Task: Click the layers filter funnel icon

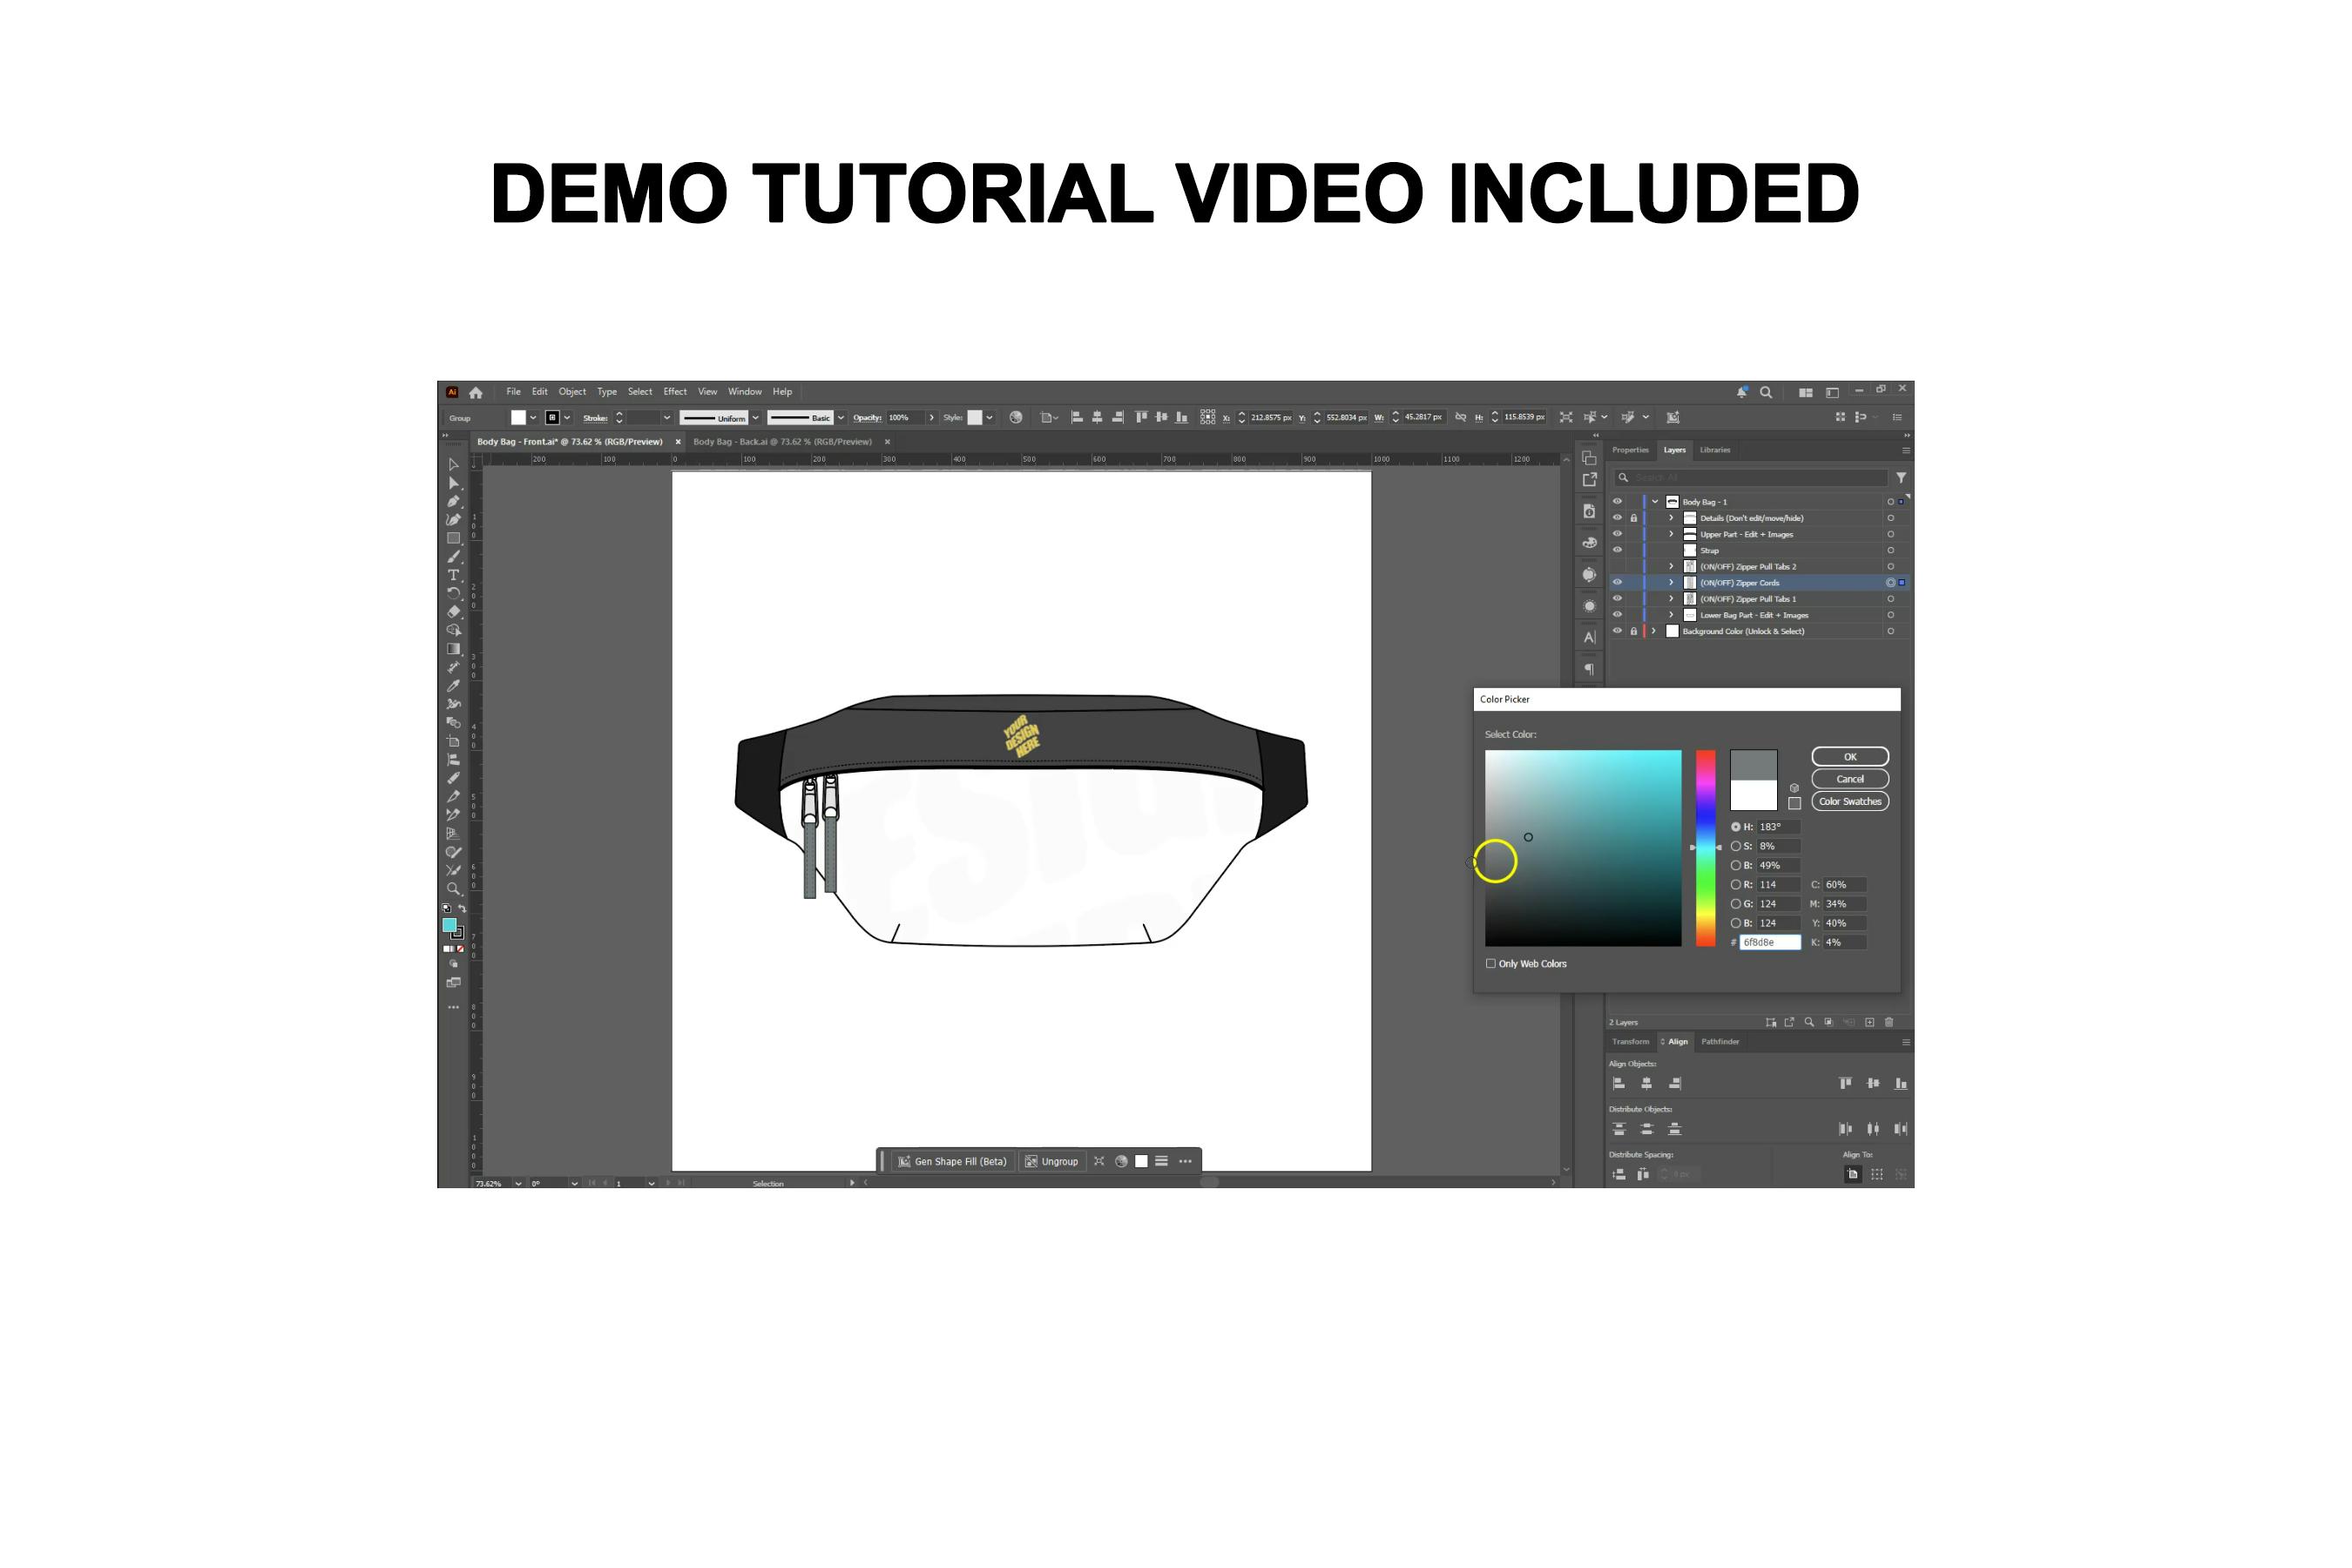Action: (x=1901, y=478)
